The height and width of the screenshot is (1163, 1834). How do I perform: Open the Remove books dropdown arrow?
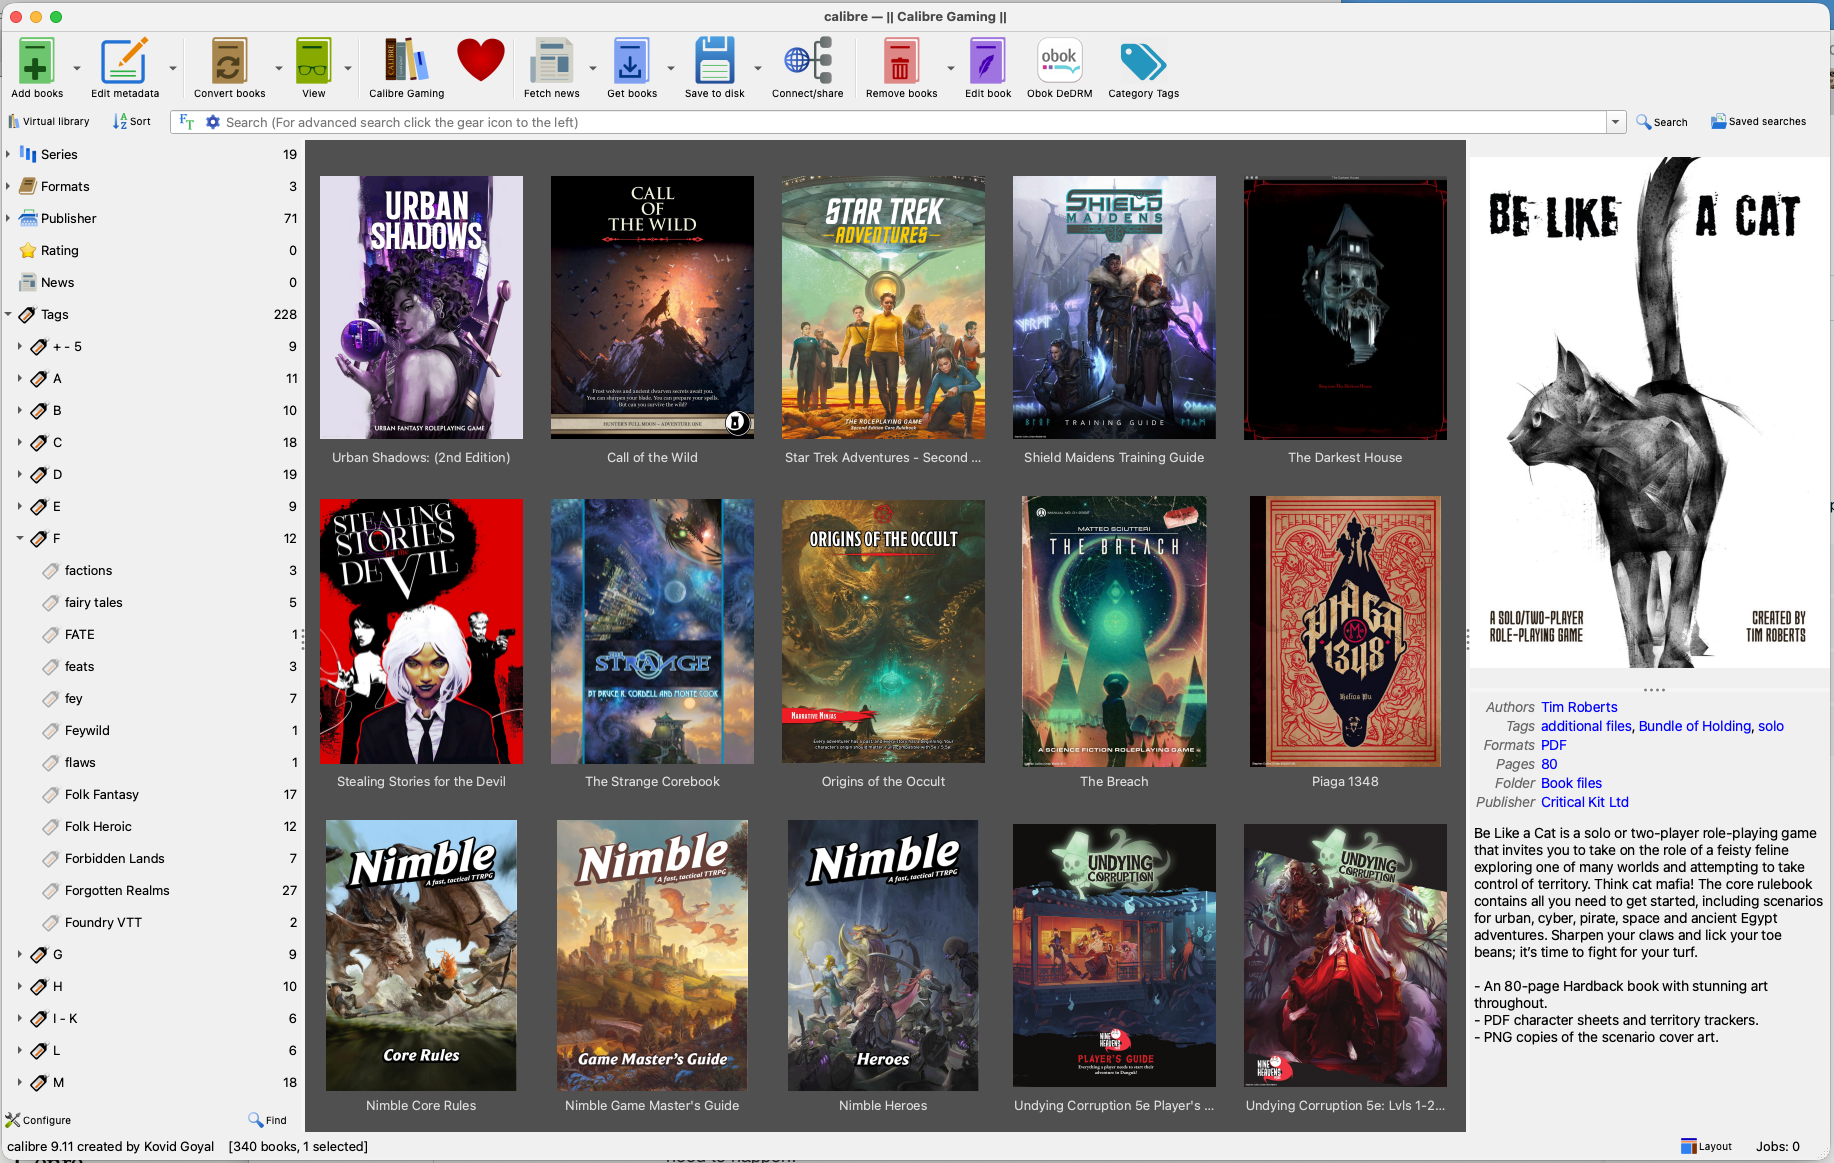[950, 68]
